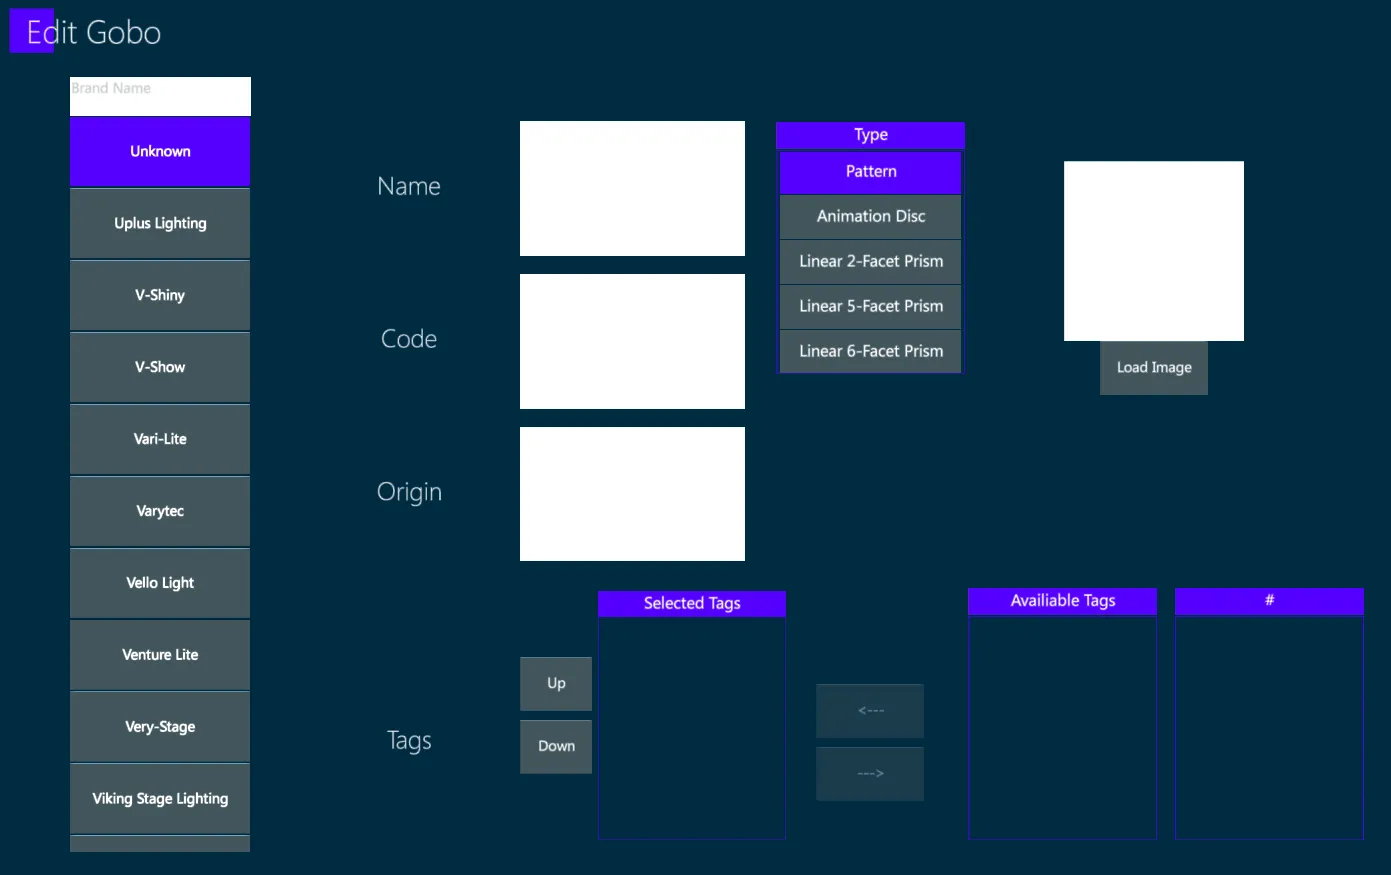Set type to Animation Disc
Viewport: 1391px width, 875px height.
[x=870, y=217]
